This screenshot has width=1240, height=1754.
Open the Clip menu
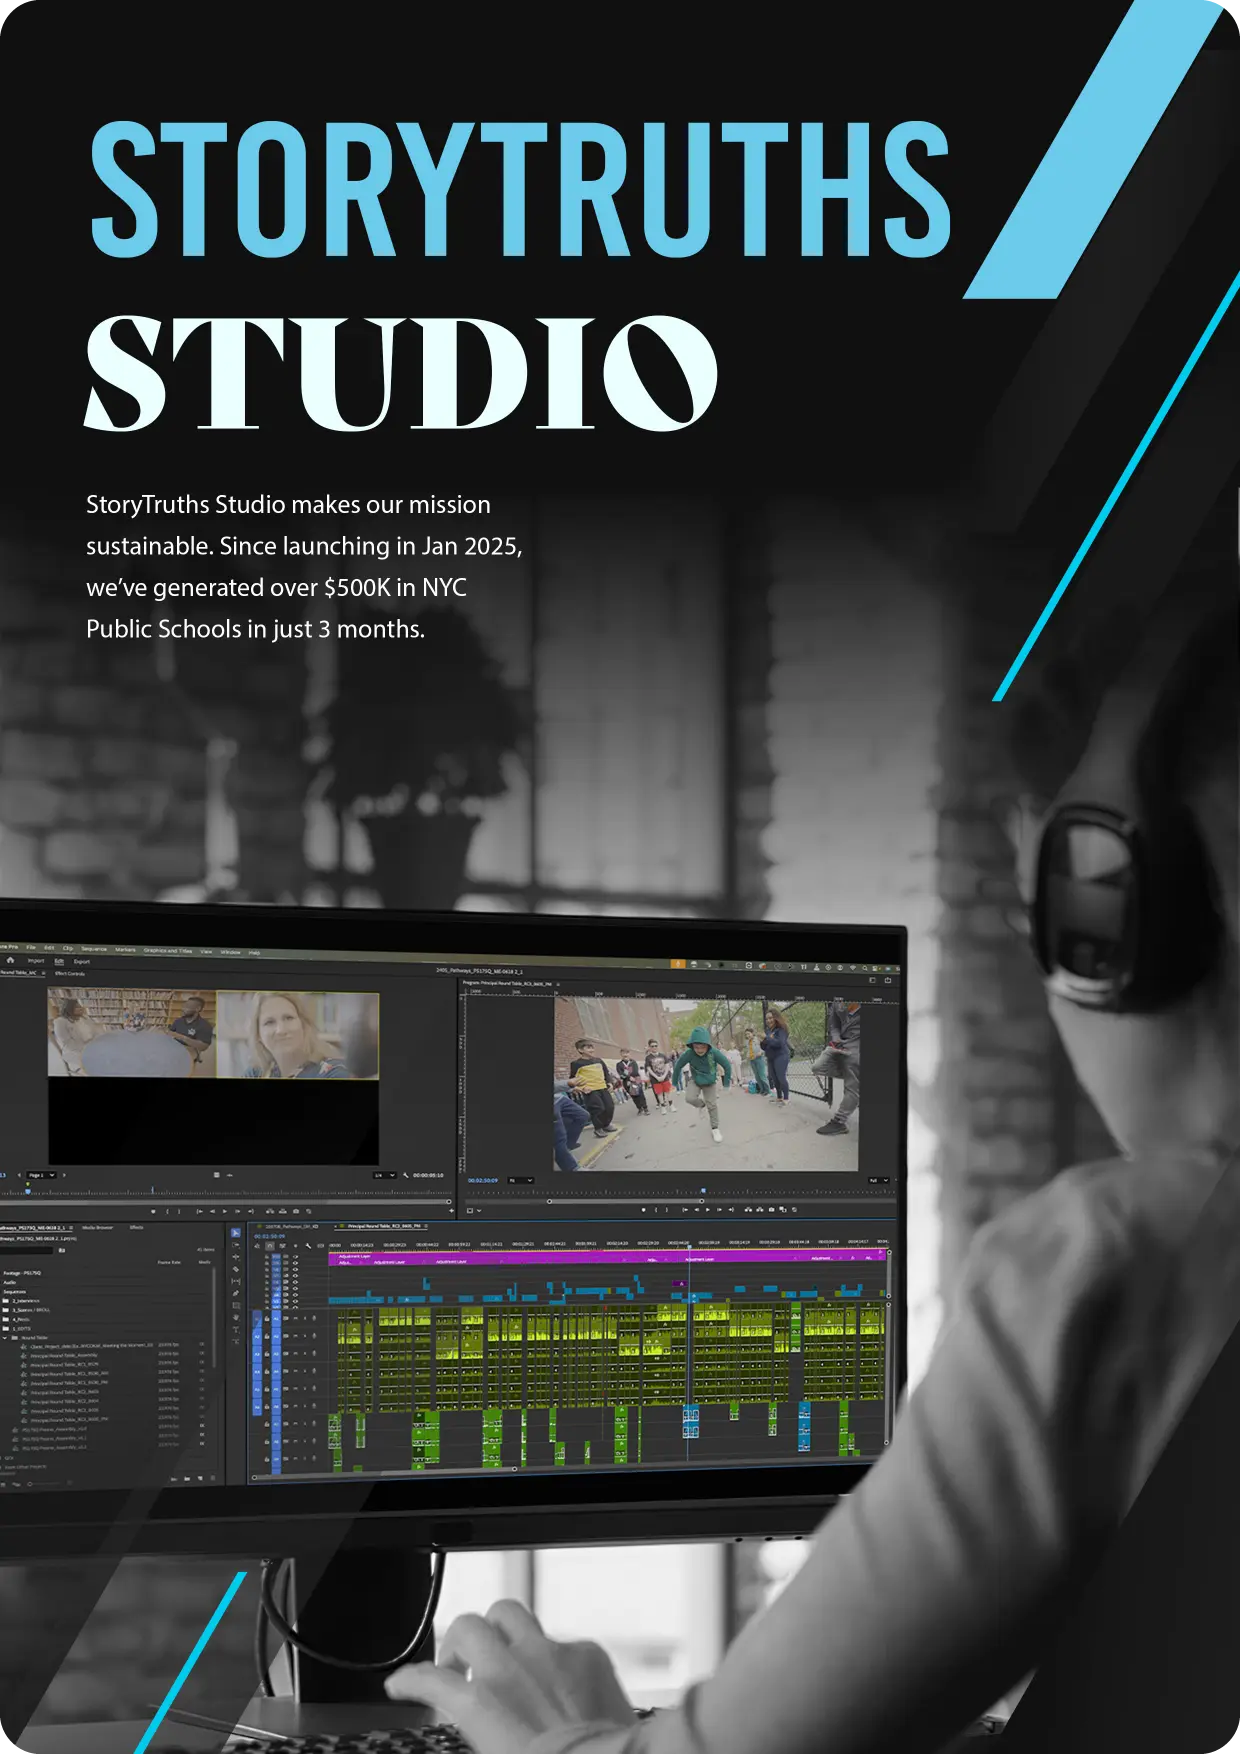(x=68, y=948)
